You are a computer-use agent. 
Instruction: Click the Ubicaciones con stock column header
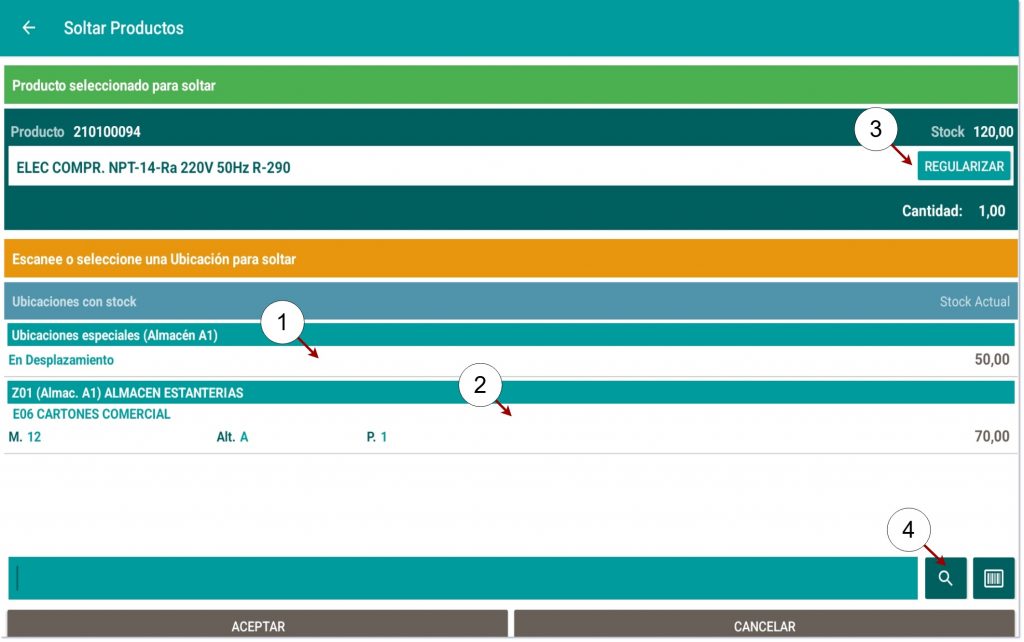click(74, 301)
